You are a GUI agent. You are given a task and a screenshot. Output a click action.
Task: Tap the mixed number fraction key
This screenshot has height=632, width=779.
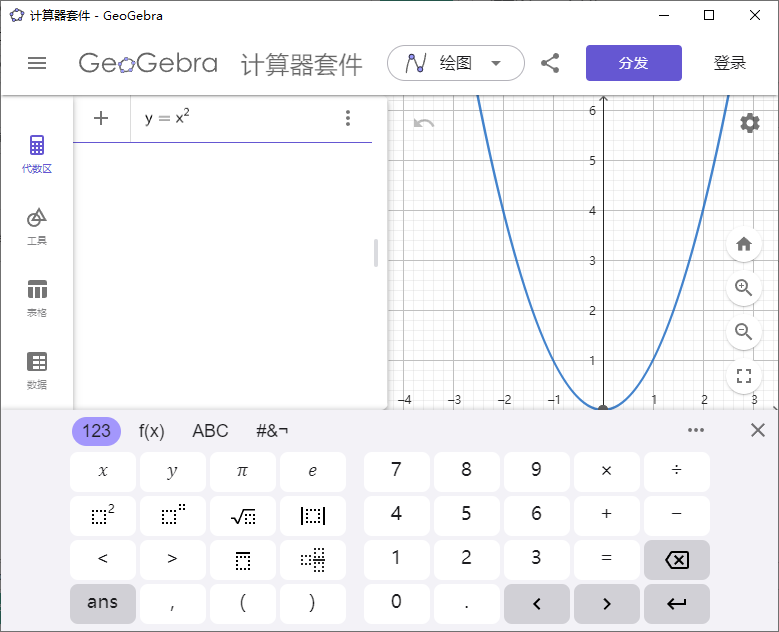pos(313,559)
